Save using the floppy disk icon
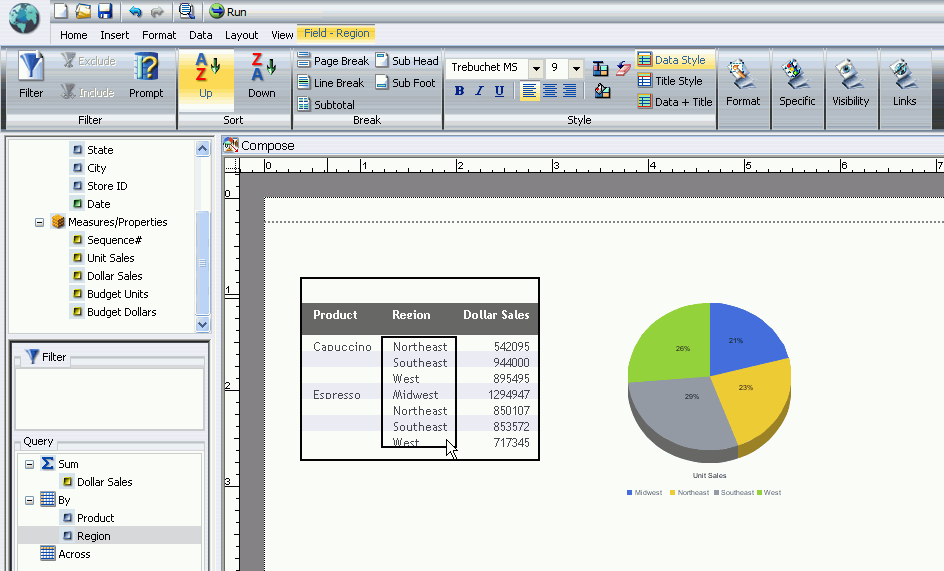 (x=105, y=11)
